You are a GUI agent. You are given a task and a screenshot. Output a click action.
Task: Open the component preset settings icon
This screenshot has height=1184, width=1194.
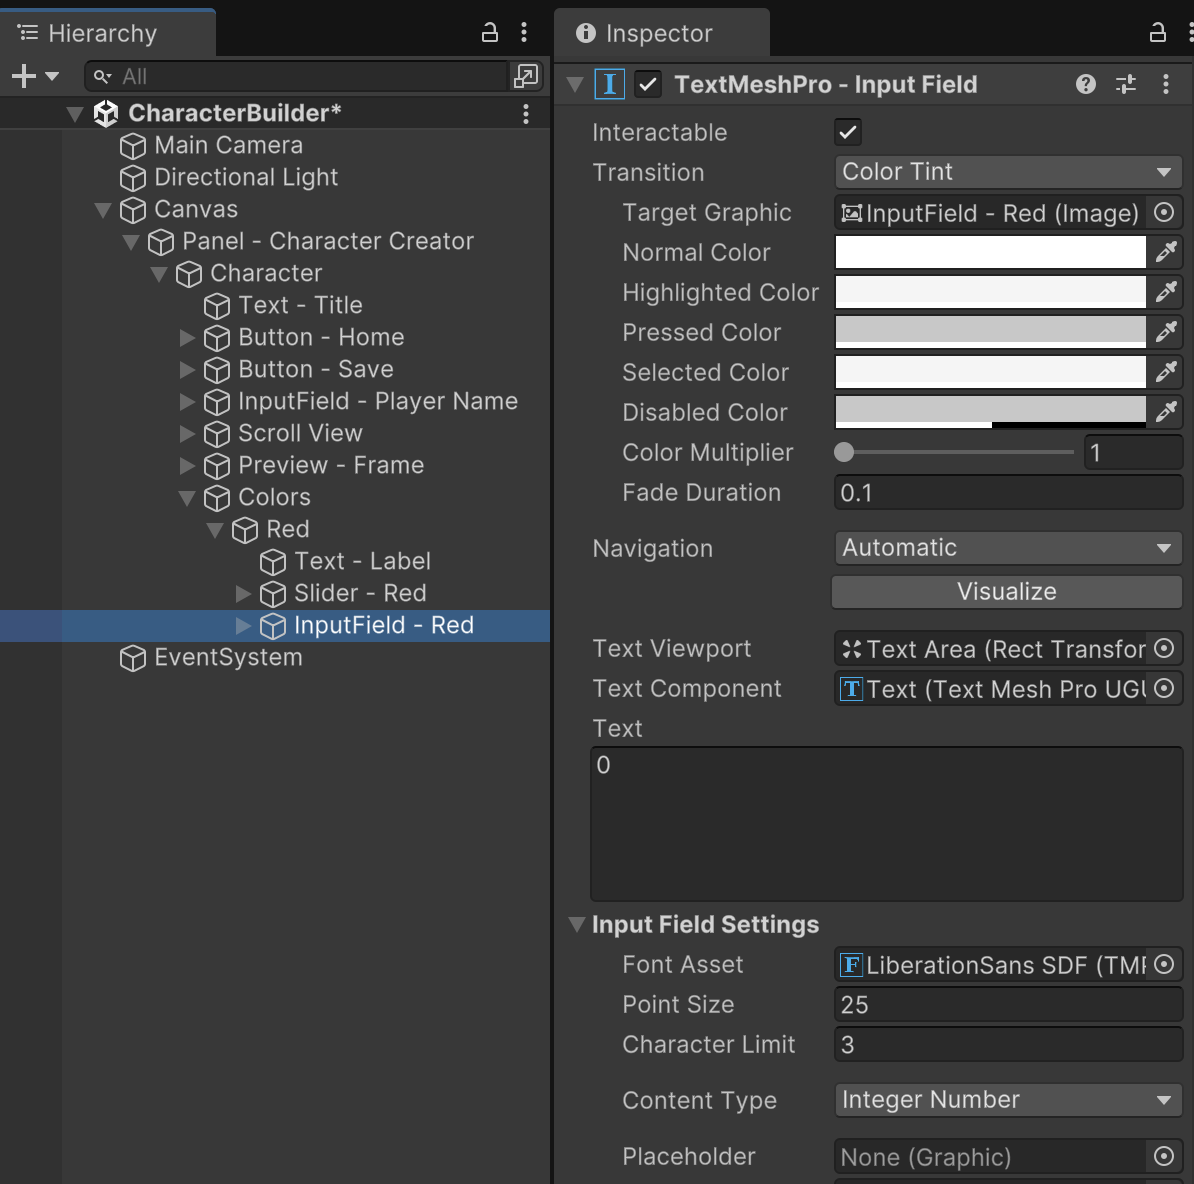(x=1126, y=85)
